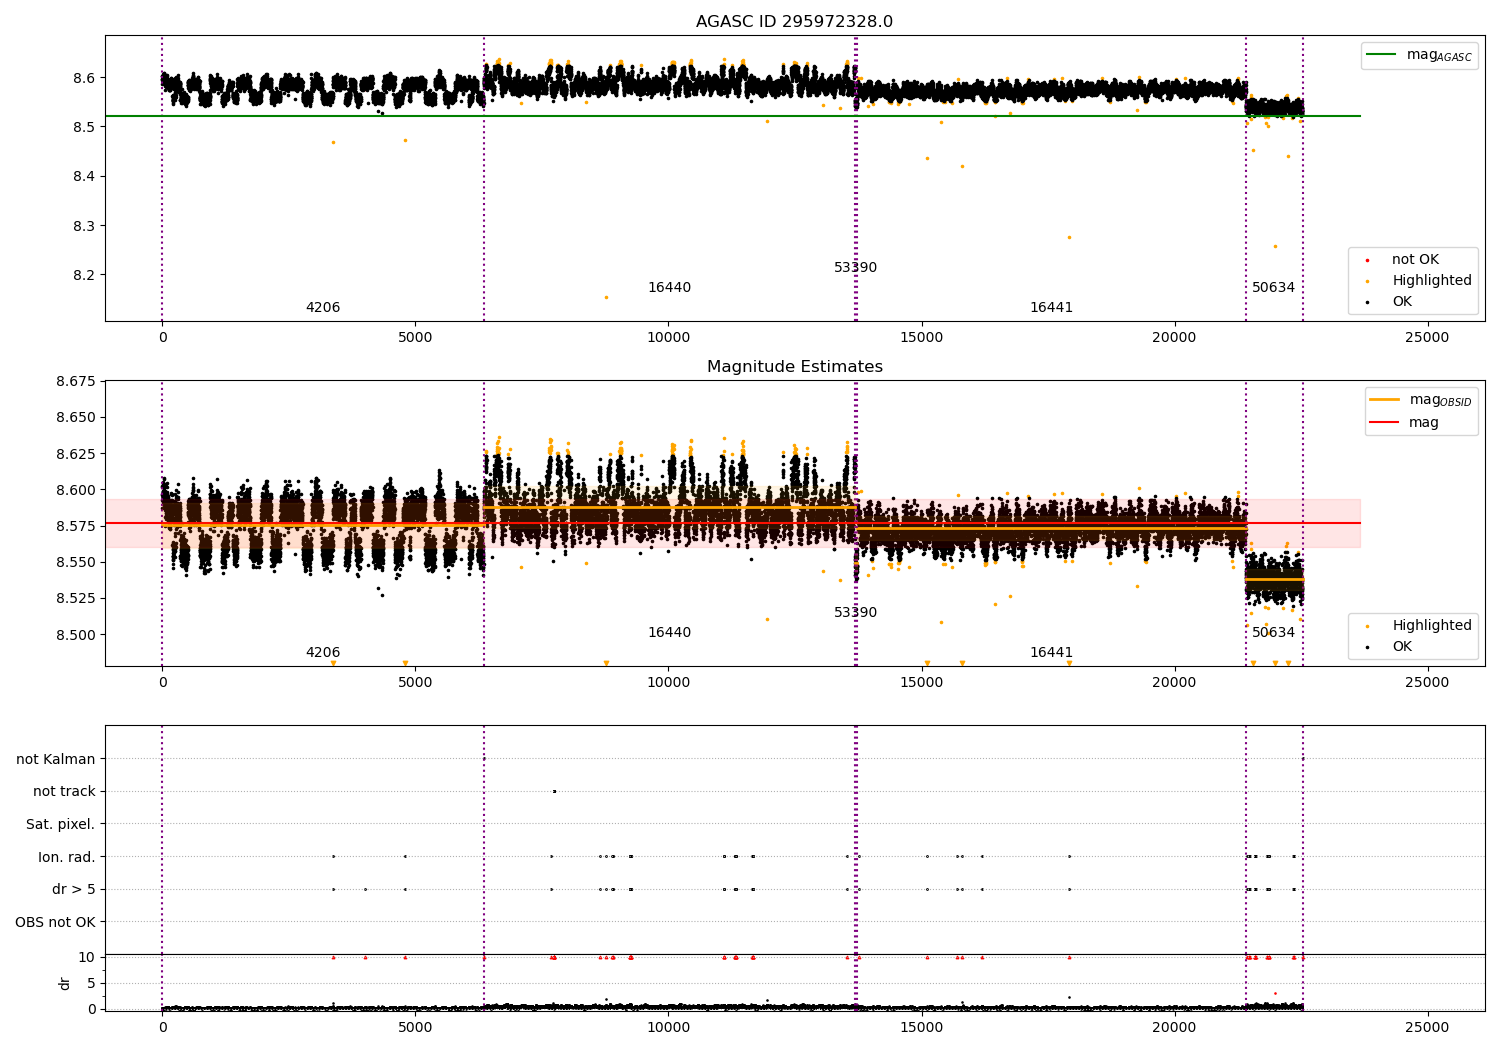This screenshot has height=1050, width=1500.
Task: Click y-axis tick 8.575 in middle panel
Action: point(76,526)
